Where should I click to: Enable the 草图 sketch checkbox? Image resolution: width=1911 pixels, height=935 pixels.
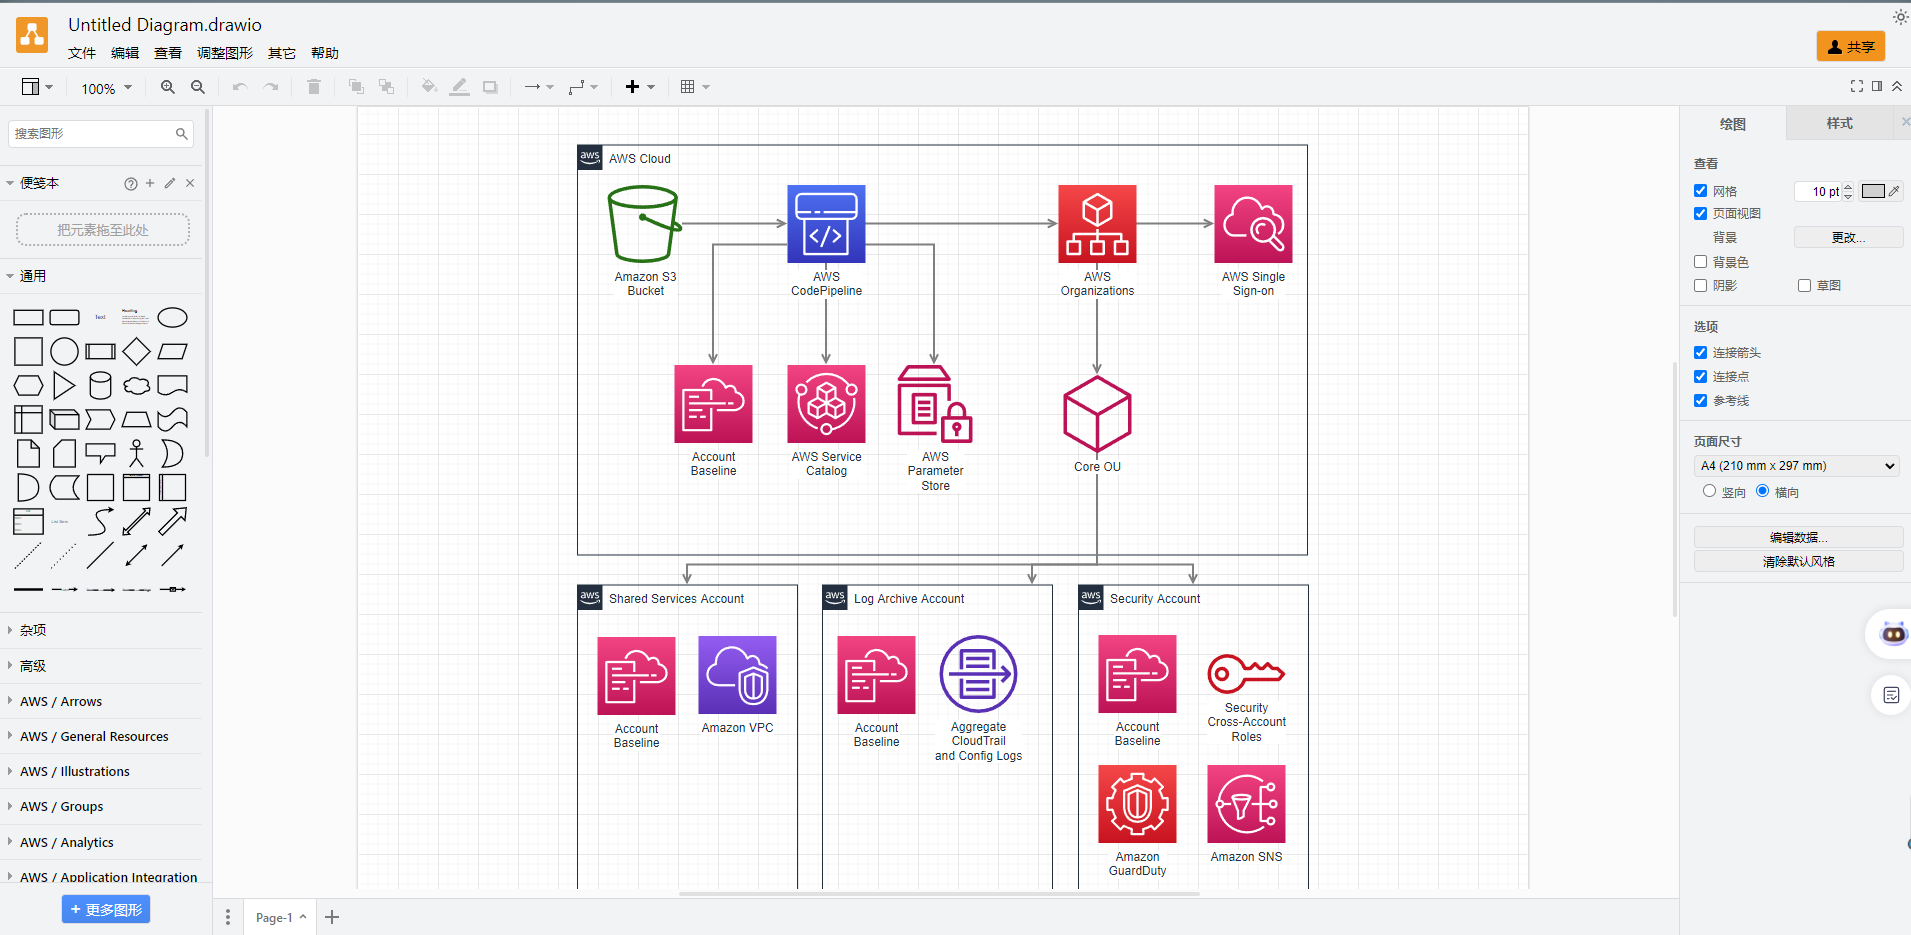1804,285
